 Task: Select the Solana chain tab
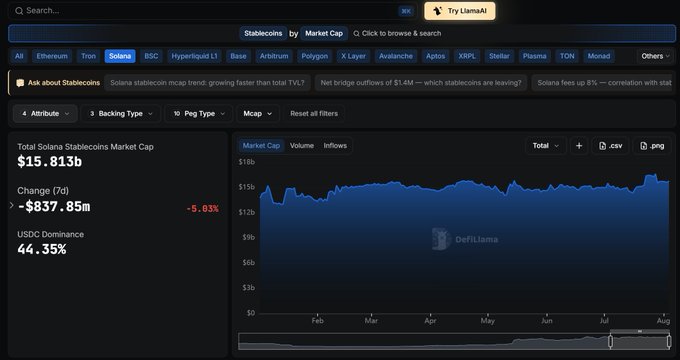point(120,56)
